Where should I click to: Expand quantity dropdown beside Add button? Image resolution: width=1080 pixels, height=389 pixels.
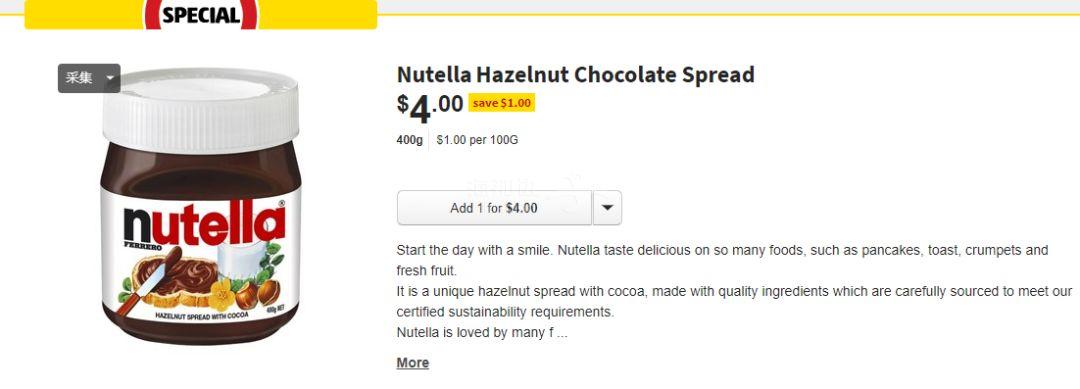pyautogui.click(x=607, y=208)
